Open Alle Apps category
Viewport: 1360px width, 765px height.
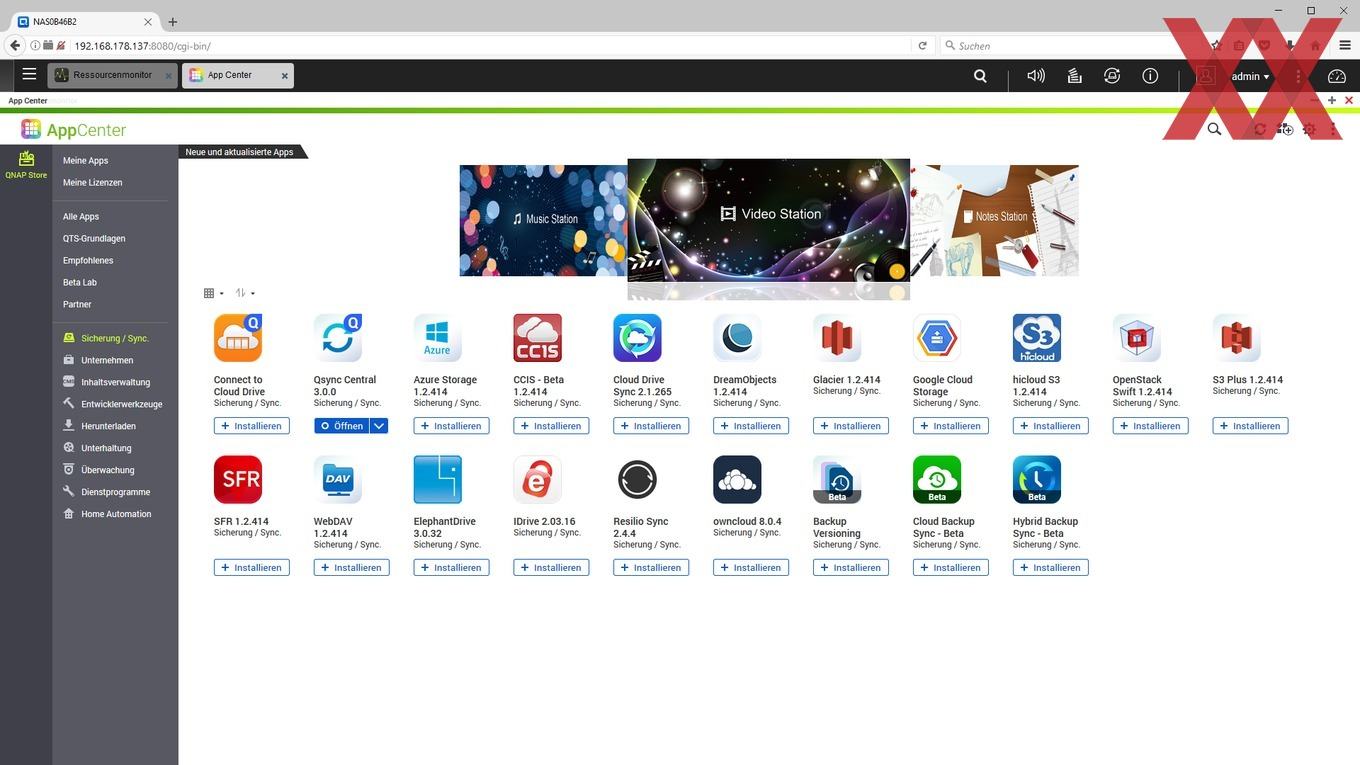(81, 217)
